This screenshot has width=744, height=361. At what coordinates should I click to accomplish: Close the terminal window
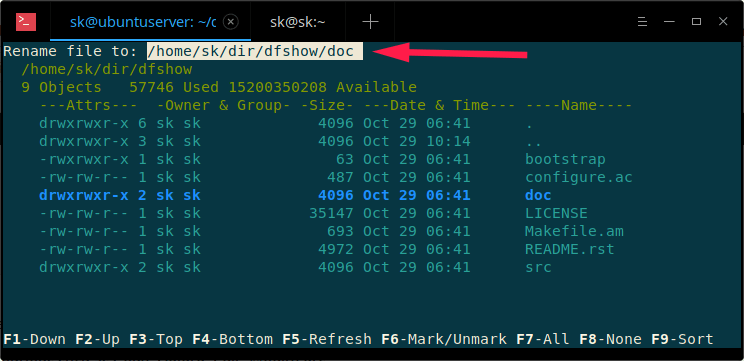coord(723,22)
